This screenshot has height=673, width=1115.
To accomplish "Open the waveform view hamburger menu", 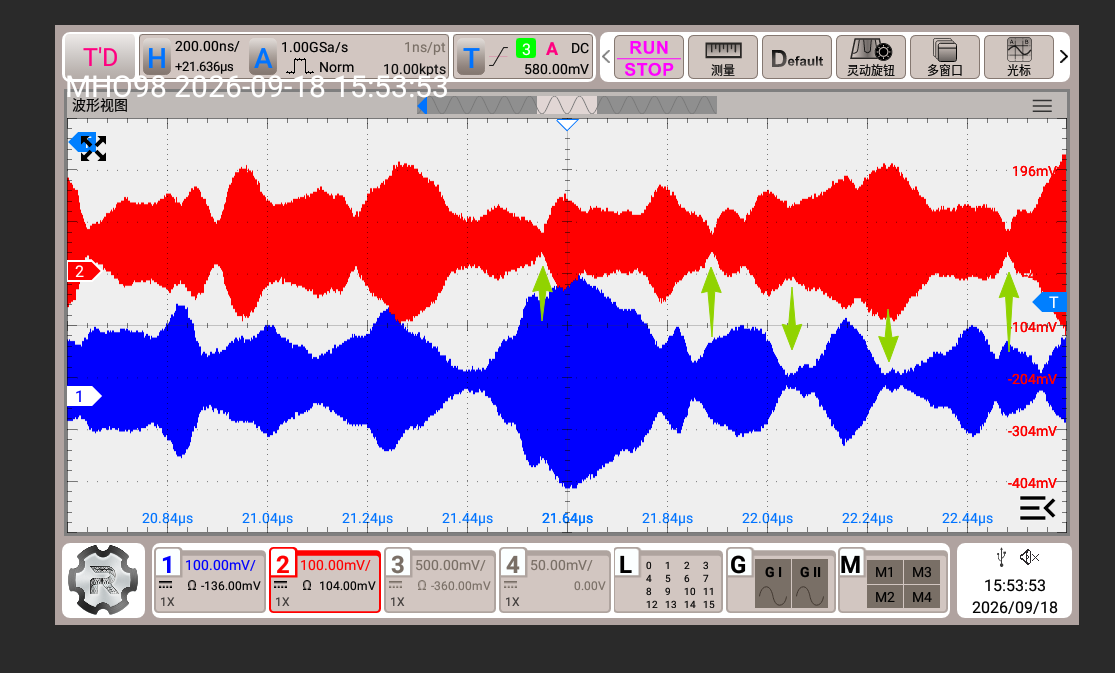I will coord(1042,106).
